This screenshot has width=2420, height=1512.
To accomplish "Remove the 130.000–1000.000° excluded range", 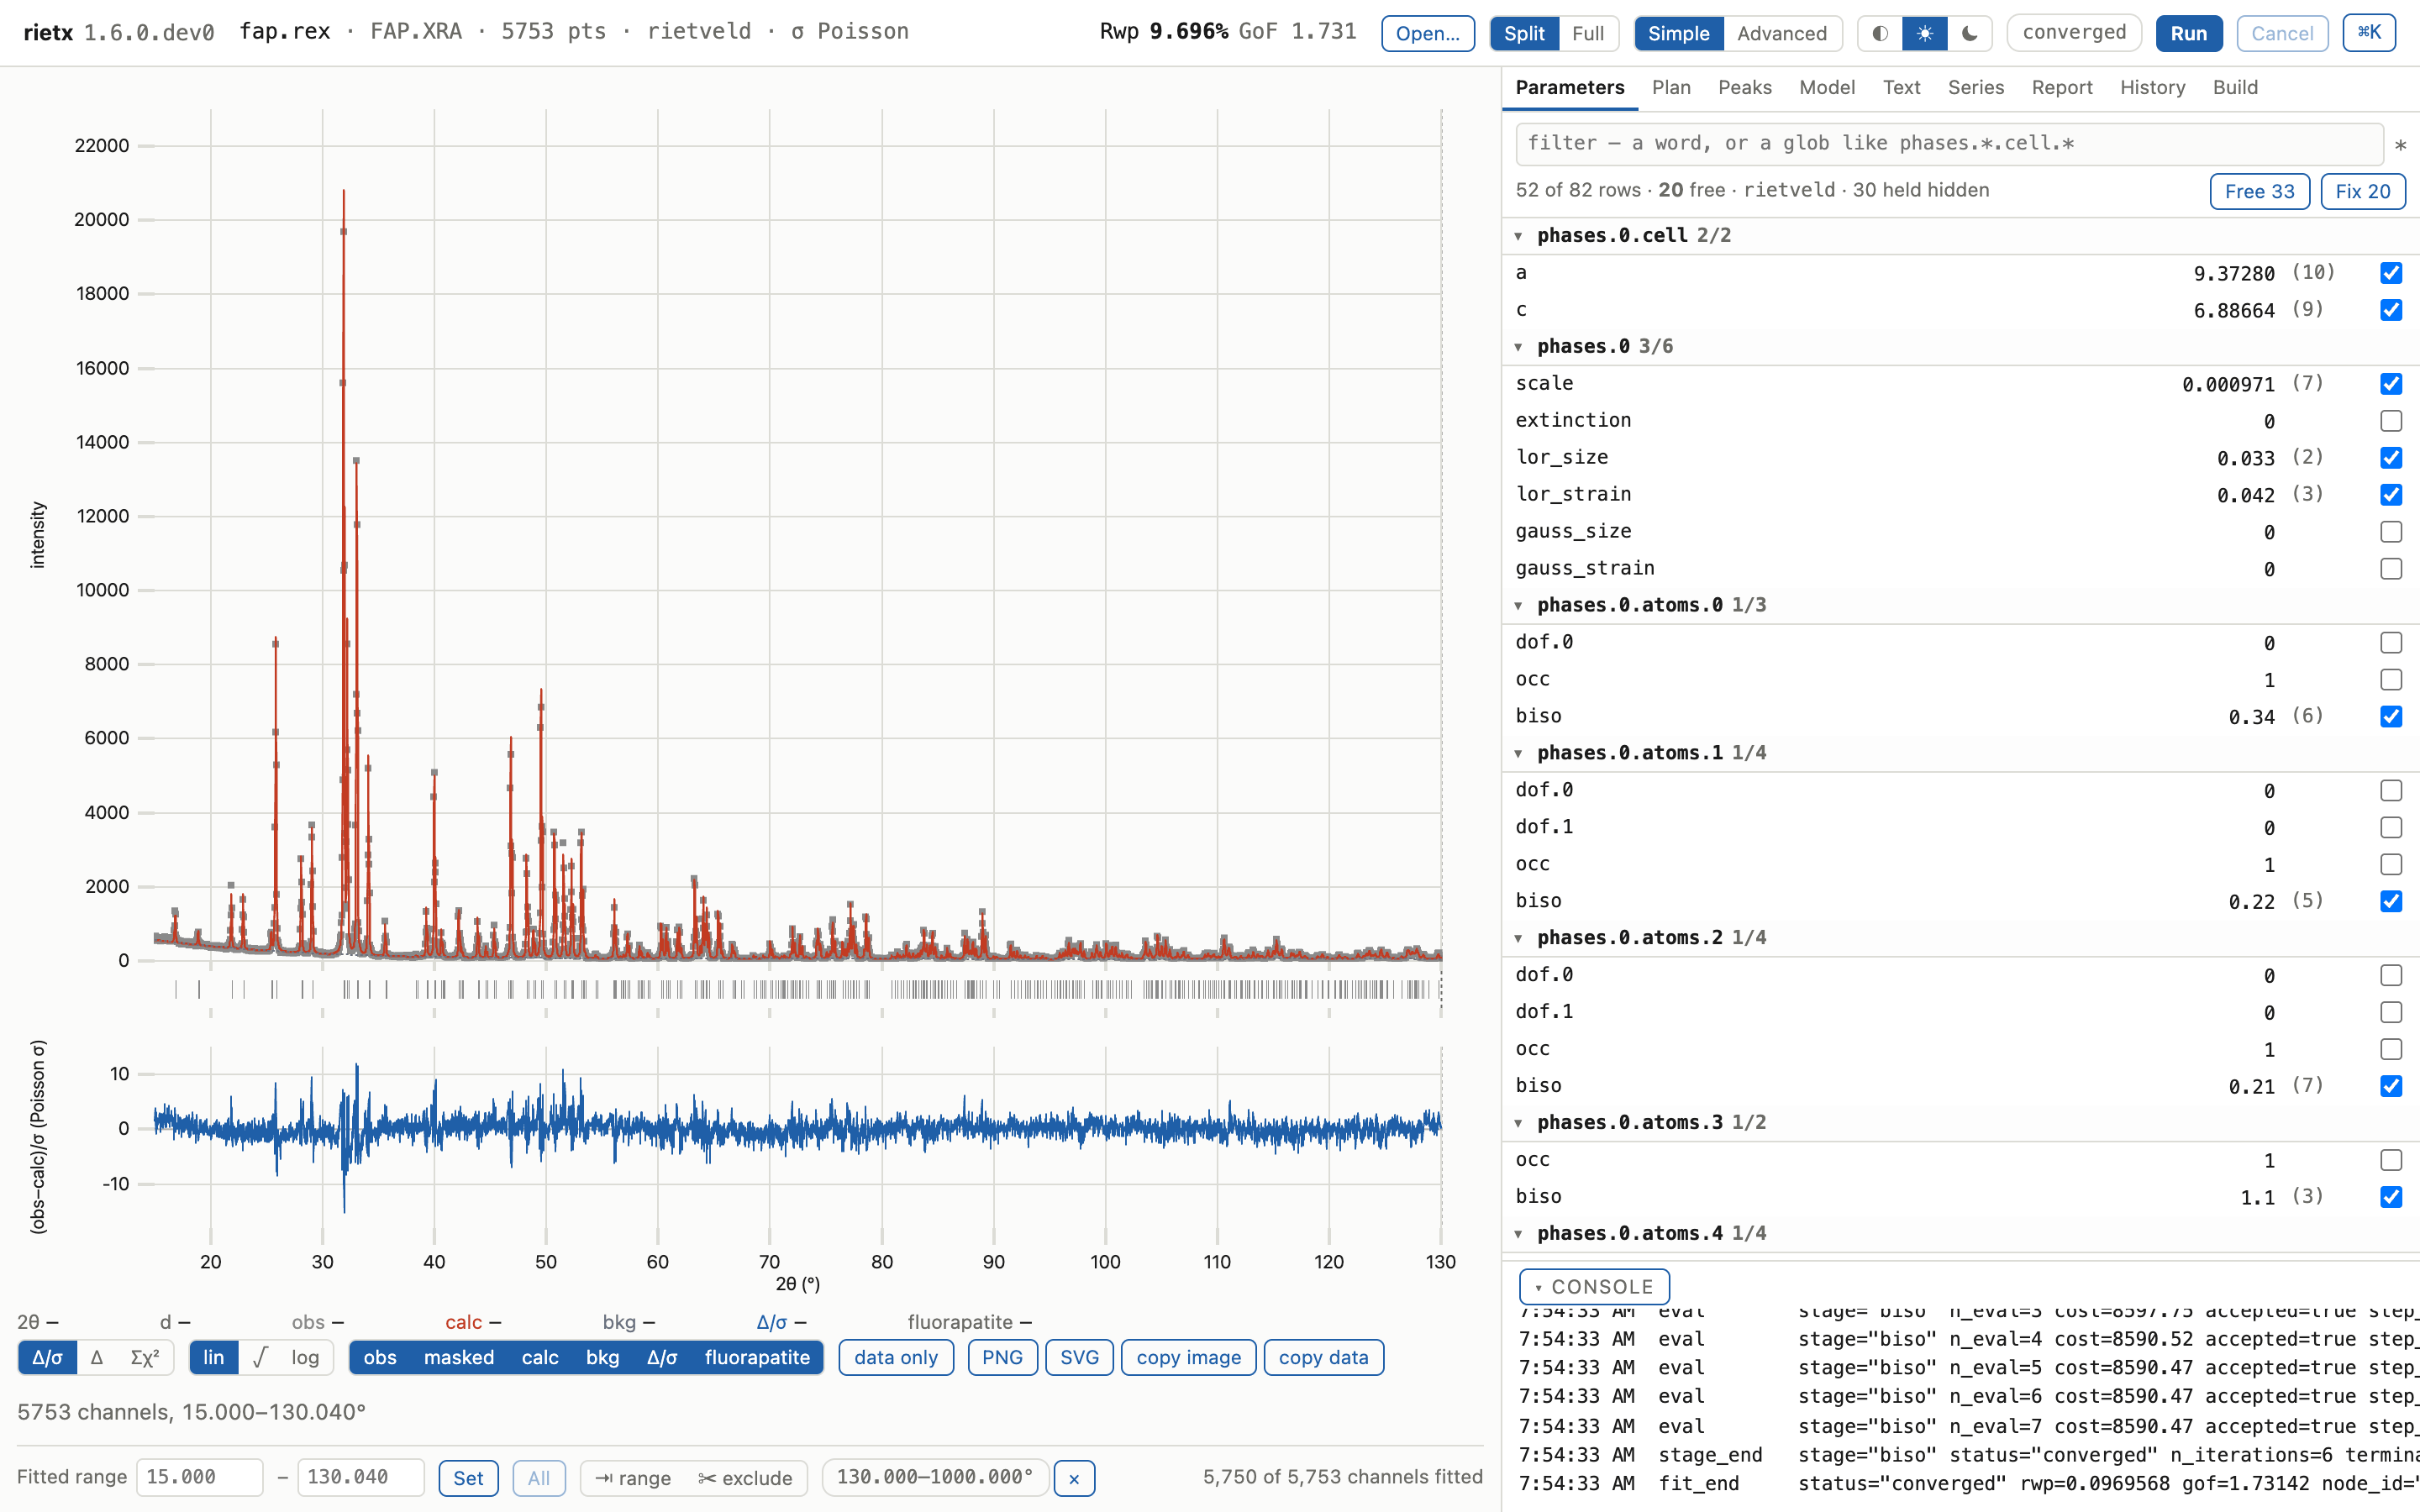I will point(1074,1478).
